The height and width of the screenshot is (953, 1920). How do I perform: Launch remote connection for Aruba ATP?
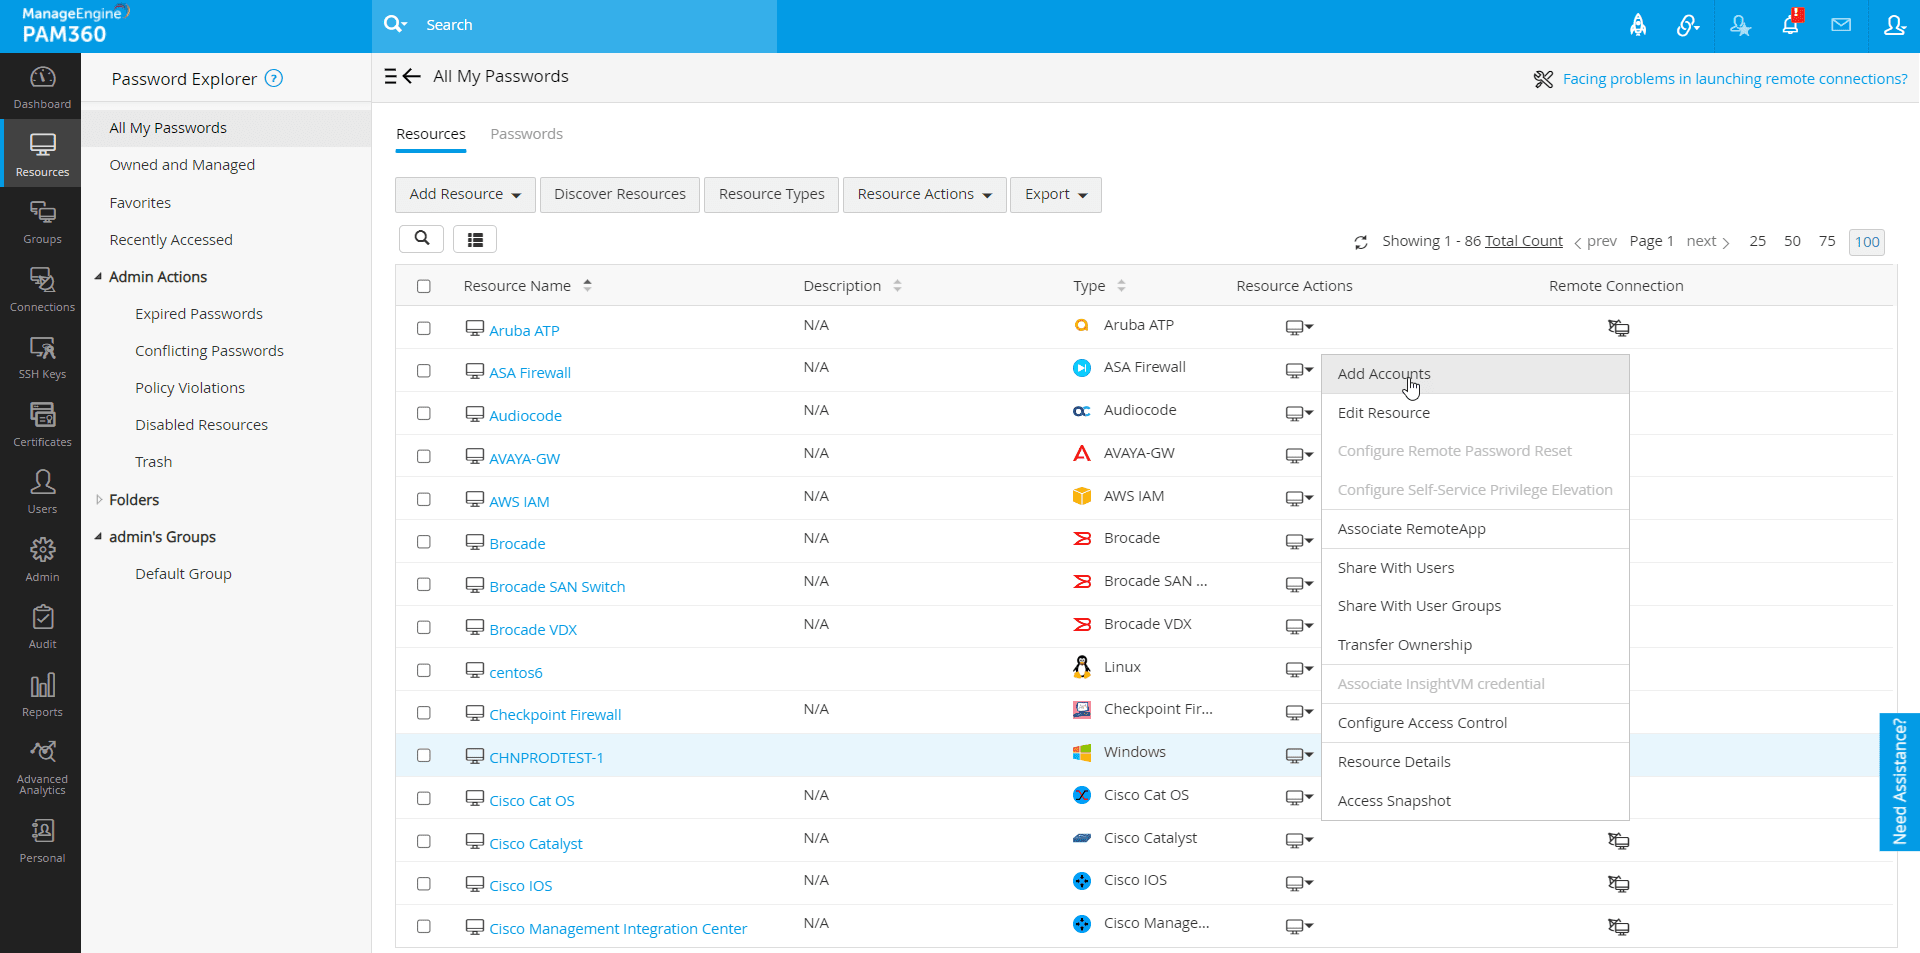tap(1618, 328)
